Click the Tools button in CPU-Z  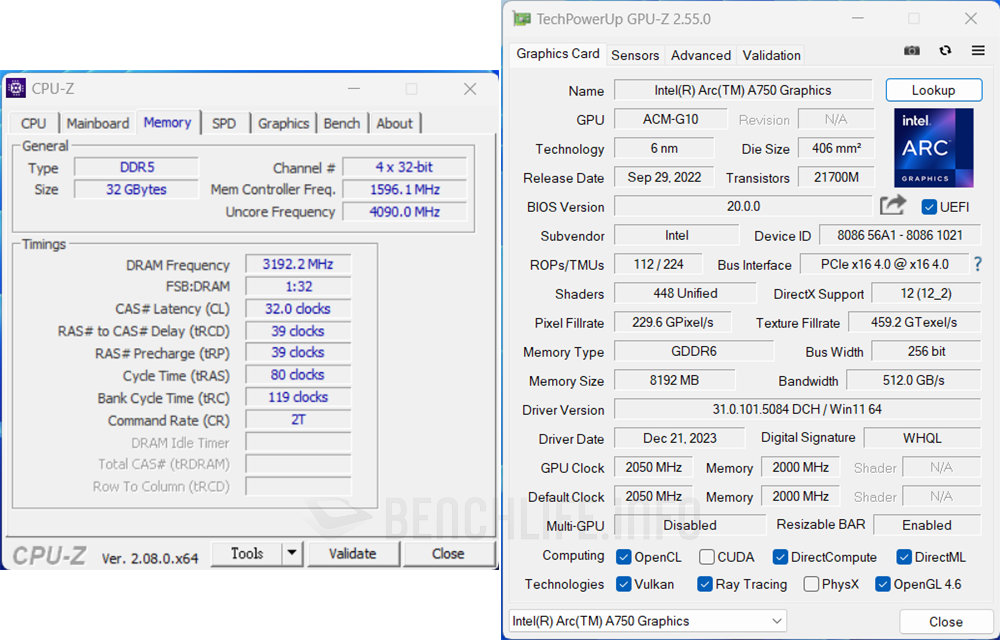point(247,553)
